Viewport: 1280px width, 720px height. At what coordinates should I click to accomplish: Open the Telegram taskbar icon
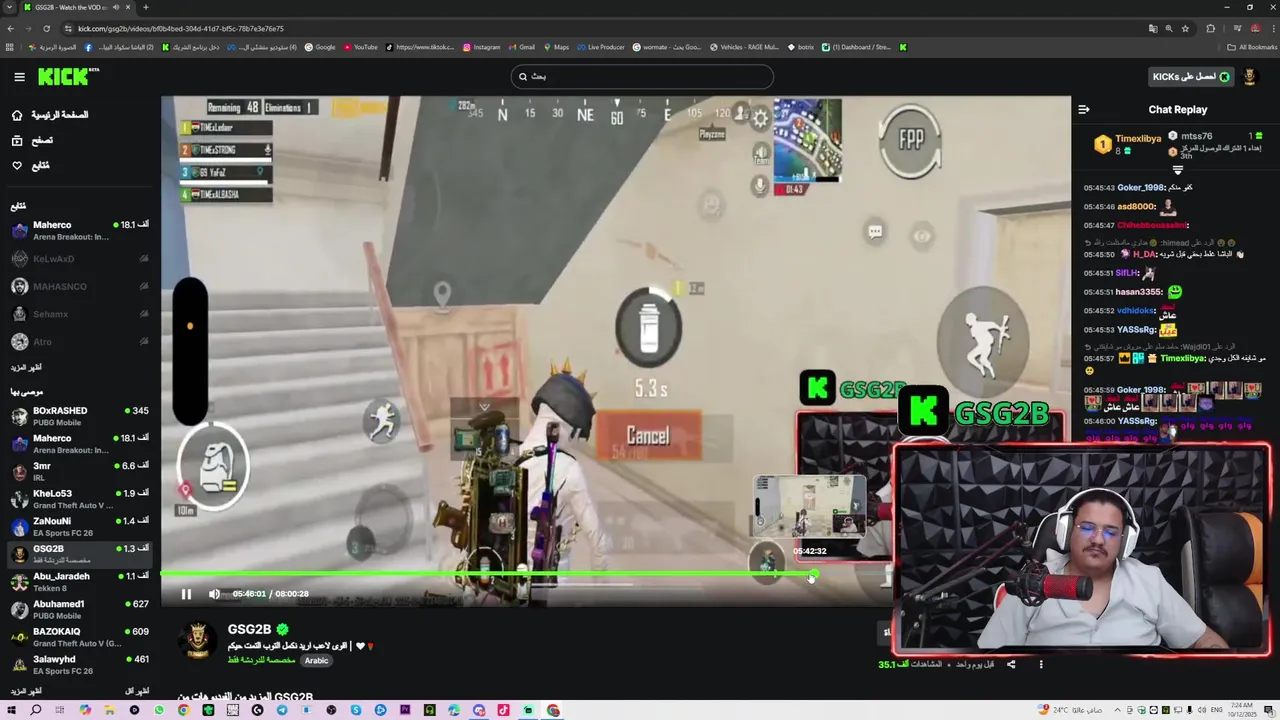[282, 710]
